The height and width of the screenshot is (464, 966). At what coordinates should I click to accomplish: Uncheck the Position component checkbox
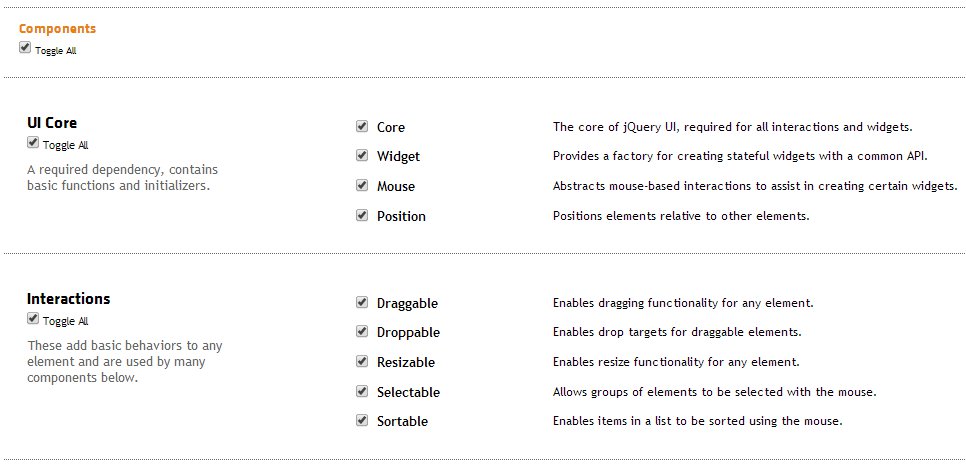[362, 215]
